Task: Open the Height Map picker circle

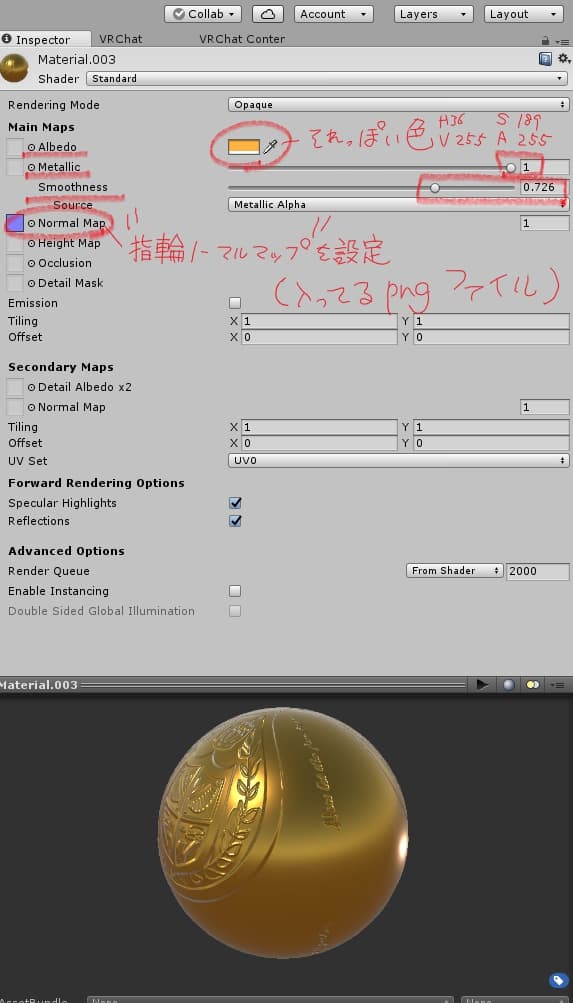Action: 31,244
